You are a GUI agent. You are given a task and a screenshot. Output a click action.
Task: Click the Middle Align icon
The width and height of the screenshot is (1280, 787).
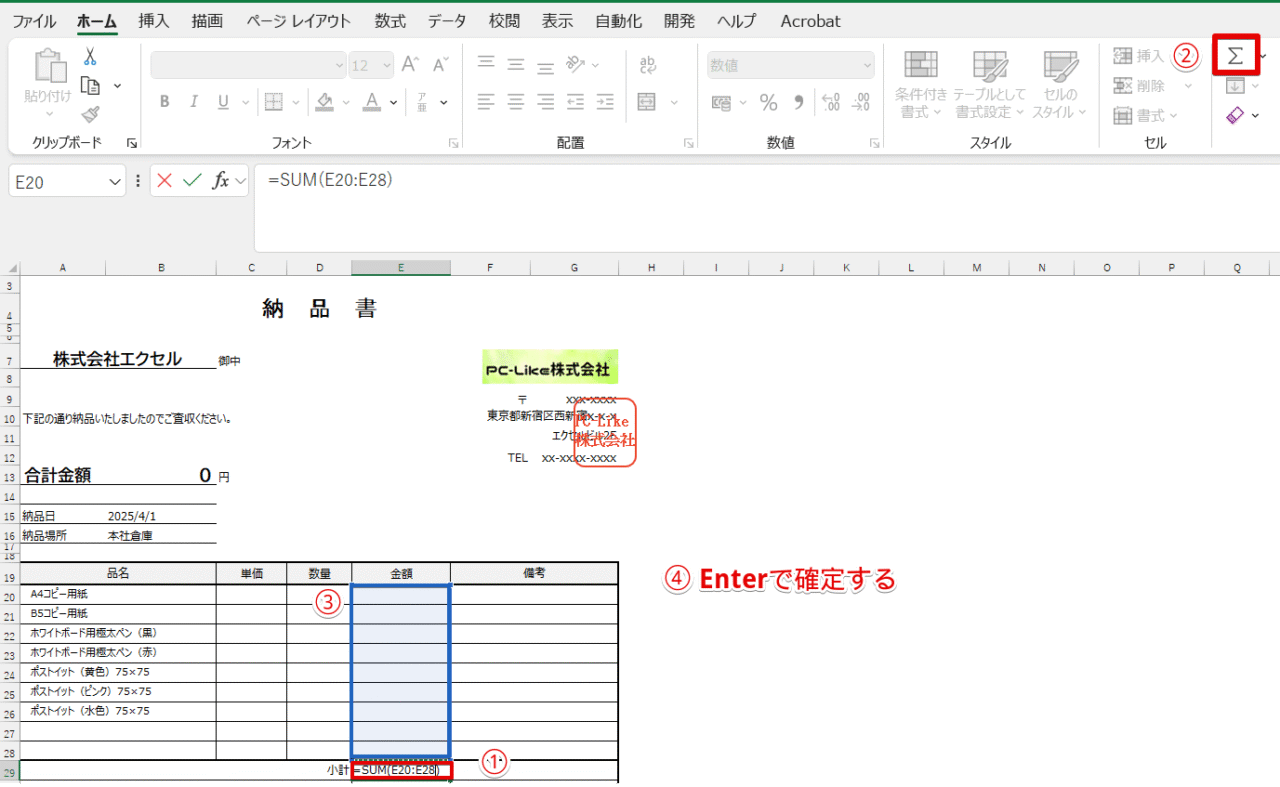click(x=516, y=65)
